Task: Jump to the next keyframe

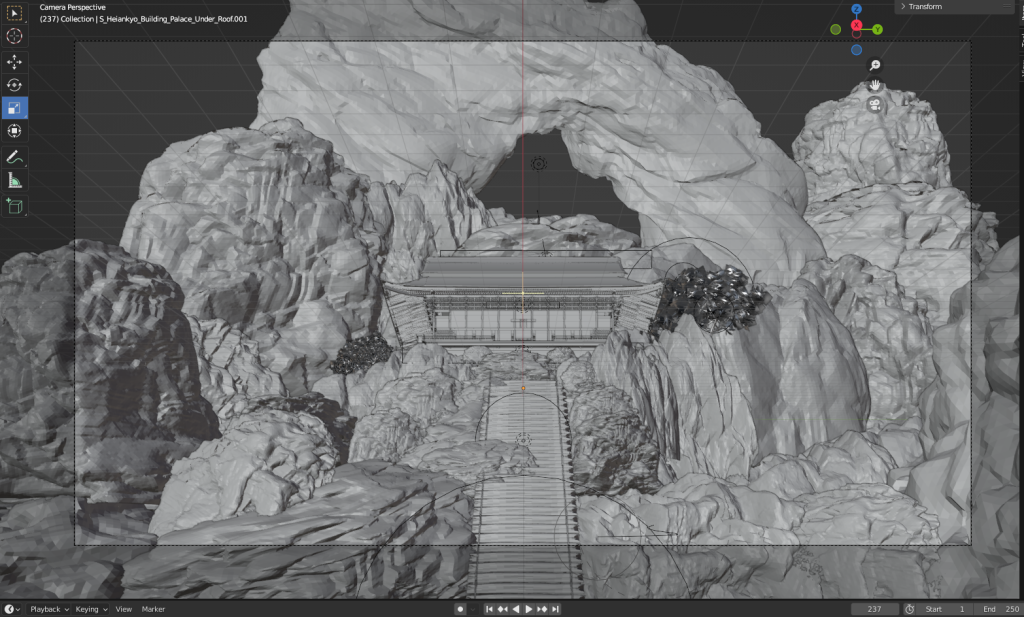Action: (542, 609)
